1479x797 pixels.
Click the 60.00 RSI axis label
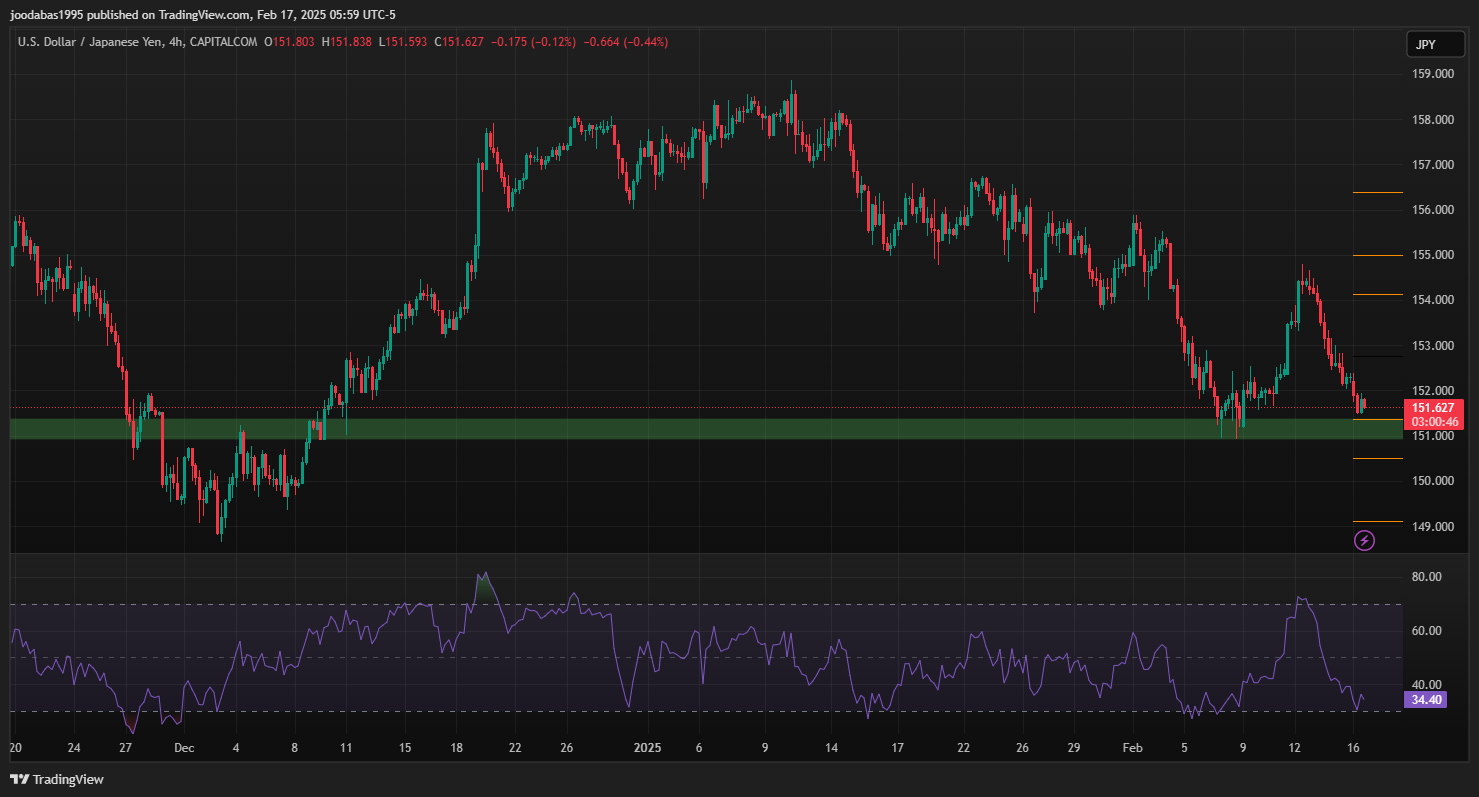tap(1426, 631)
